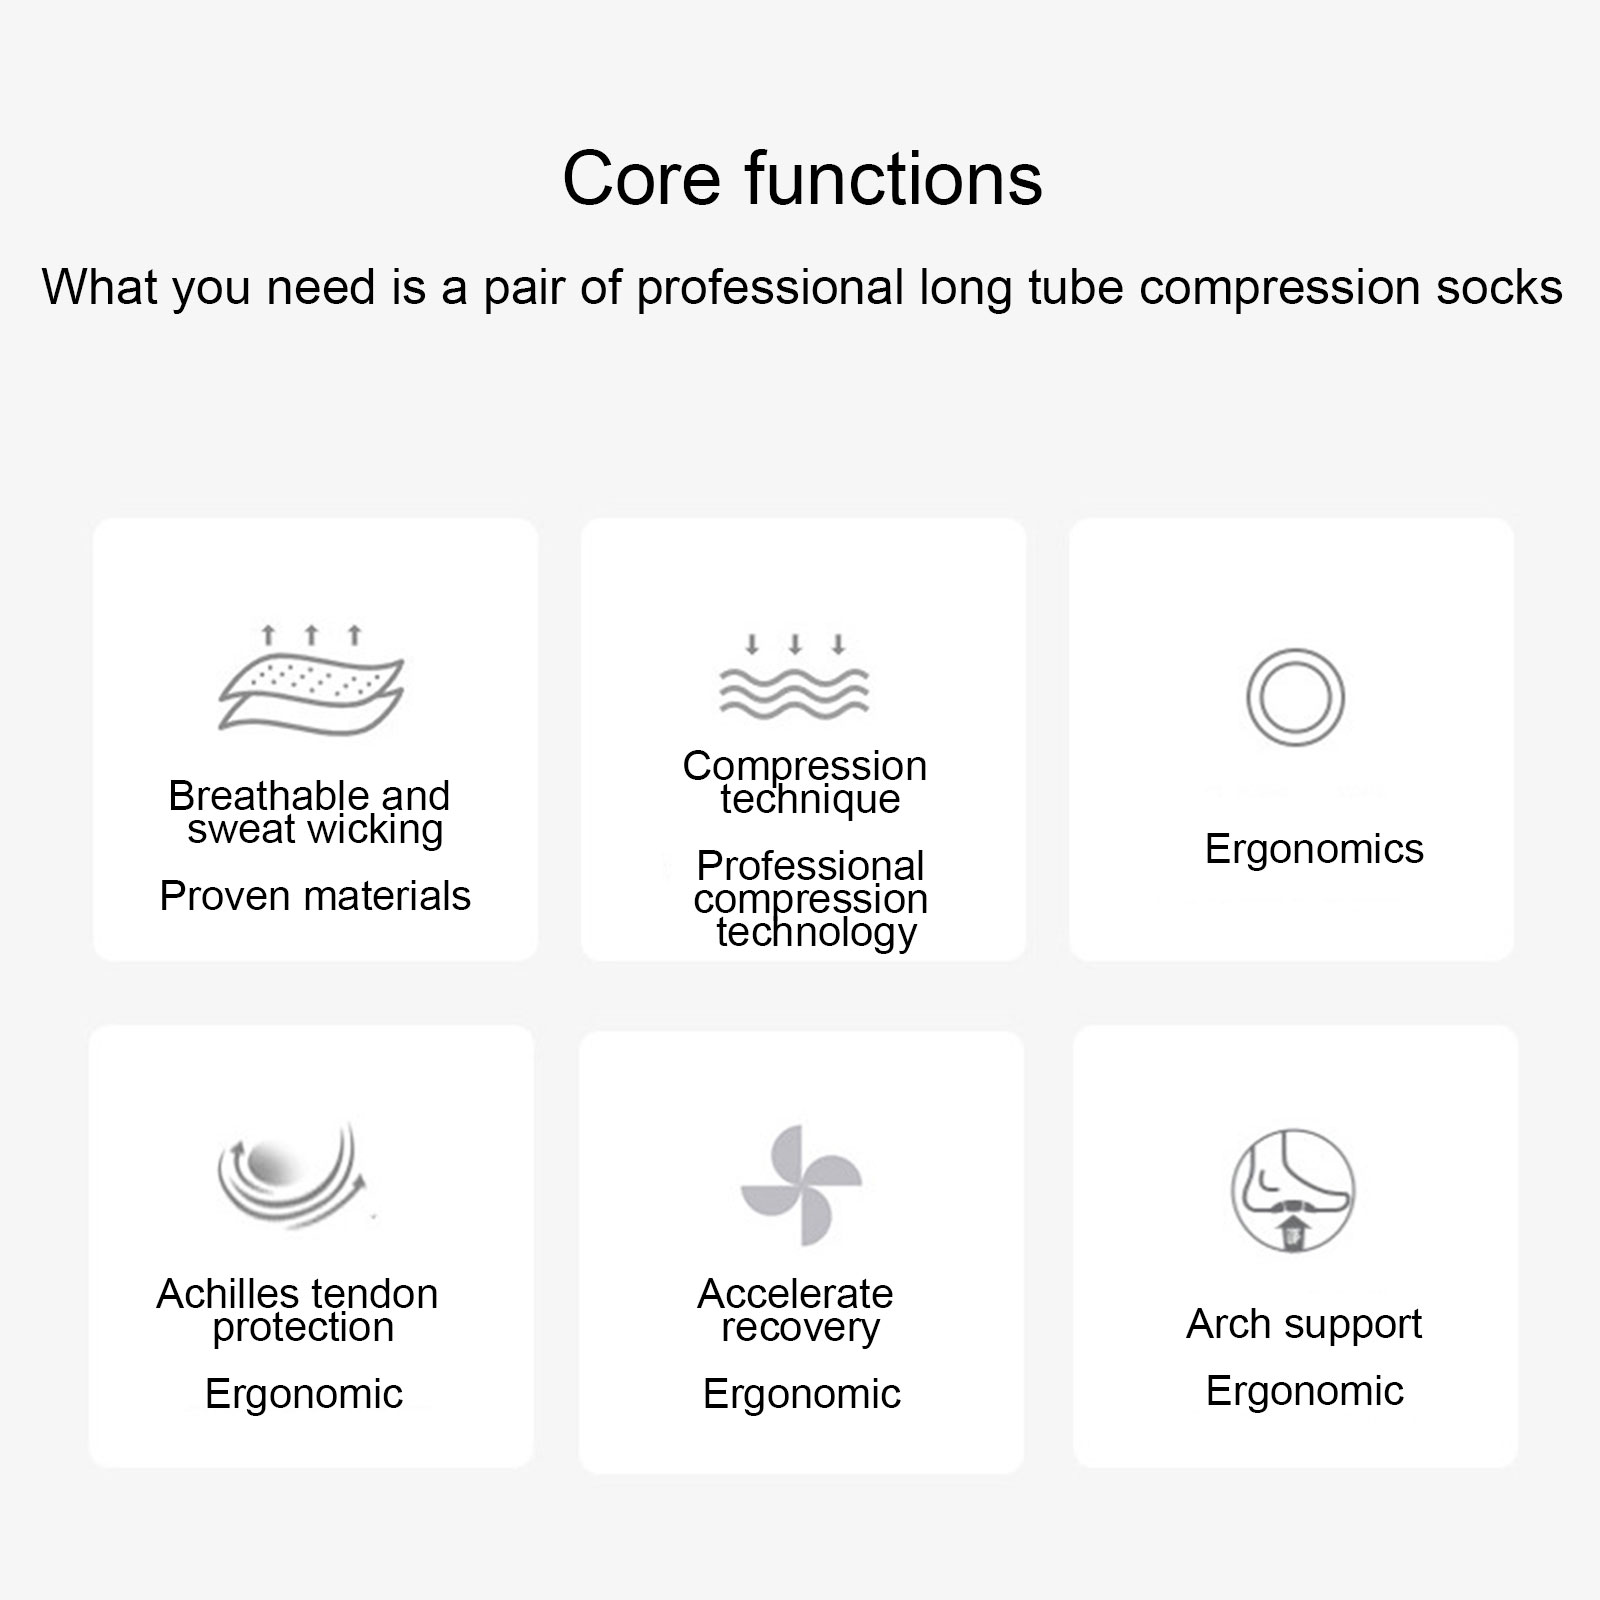1600x1600 pixels.
Task: Click the "Core functions" heading
Action: [802, 179]
